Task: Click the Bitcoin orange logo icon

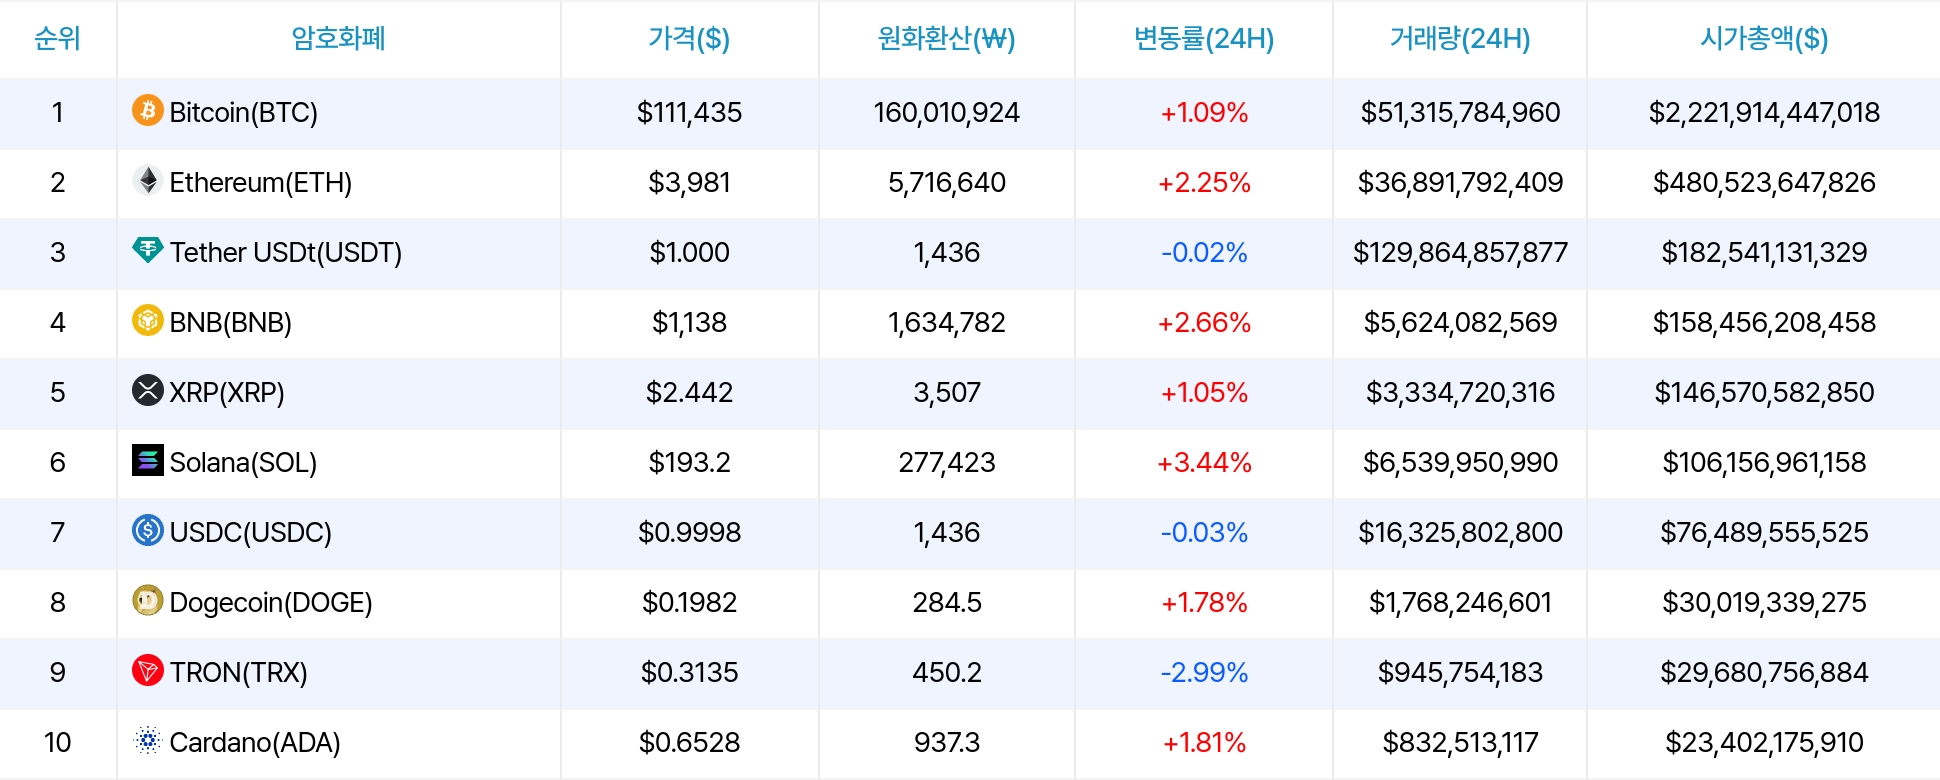Action: pyautogui.click(x=148, y=110)
